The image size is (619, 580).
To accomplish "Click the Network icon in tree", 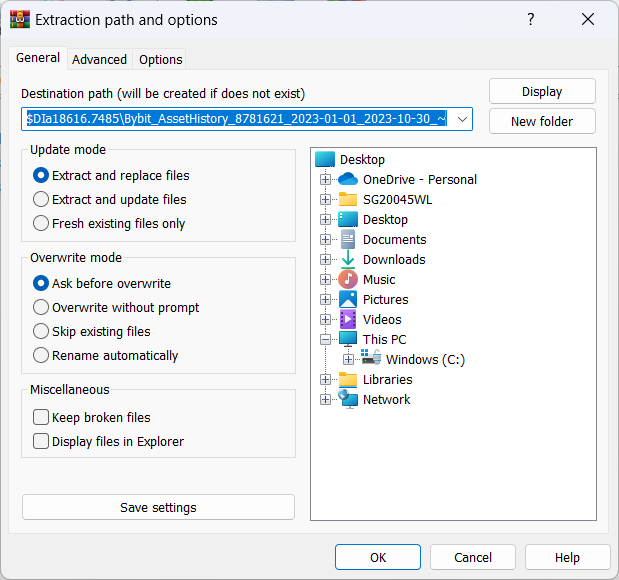I will click(x=348, y=400).
